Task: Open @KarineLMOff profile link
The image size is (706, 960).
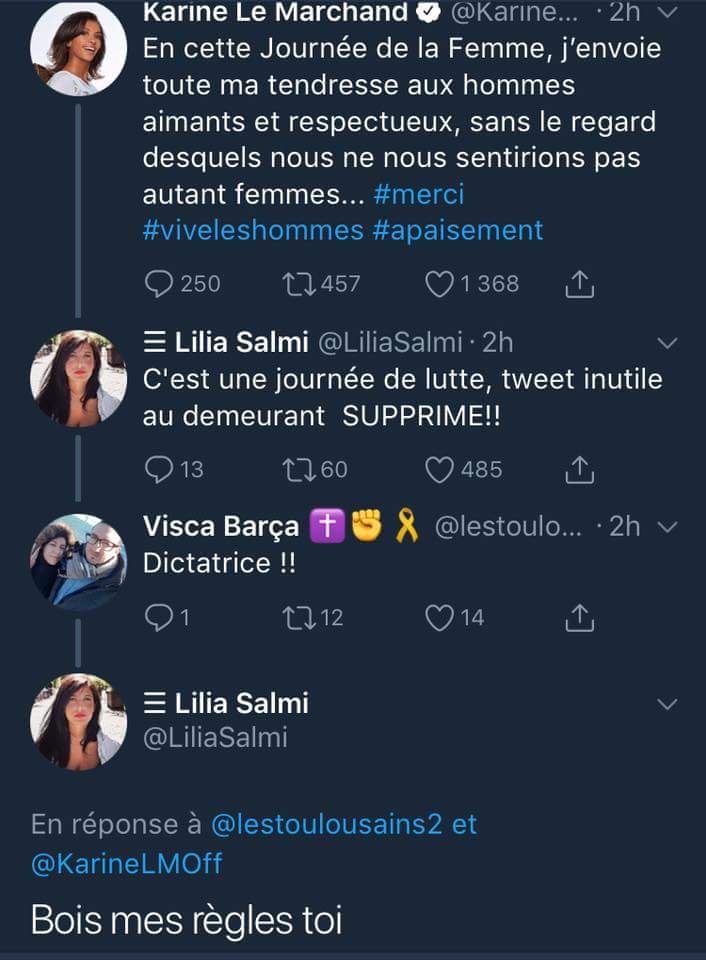Action: [126, 863]
